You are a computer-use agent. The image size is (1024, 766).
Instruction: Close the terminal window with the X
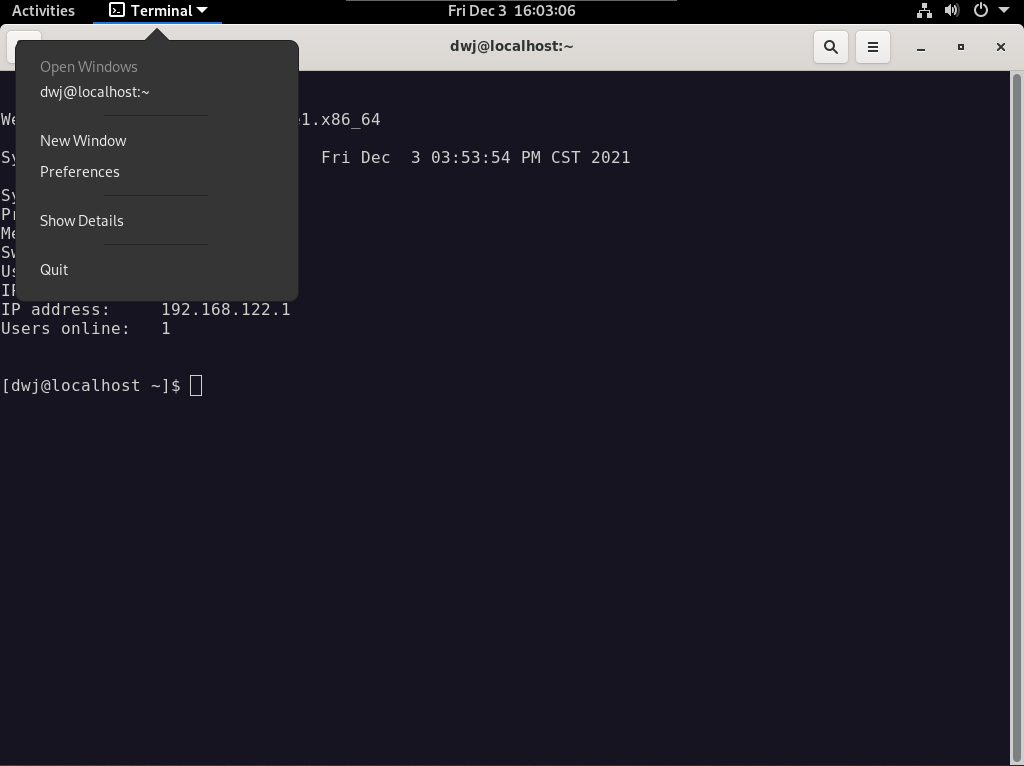pos(1000,47)
